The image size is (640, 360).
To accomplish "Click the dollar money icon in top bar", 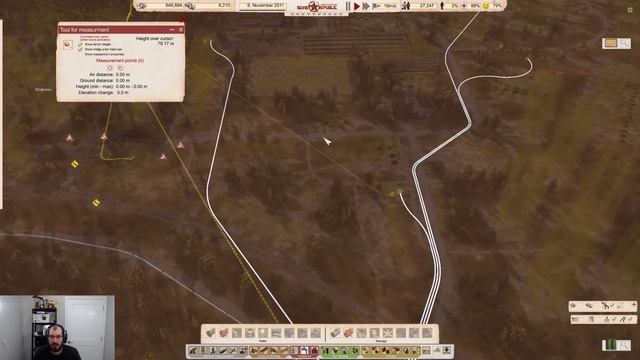I will tap(190, 6).
